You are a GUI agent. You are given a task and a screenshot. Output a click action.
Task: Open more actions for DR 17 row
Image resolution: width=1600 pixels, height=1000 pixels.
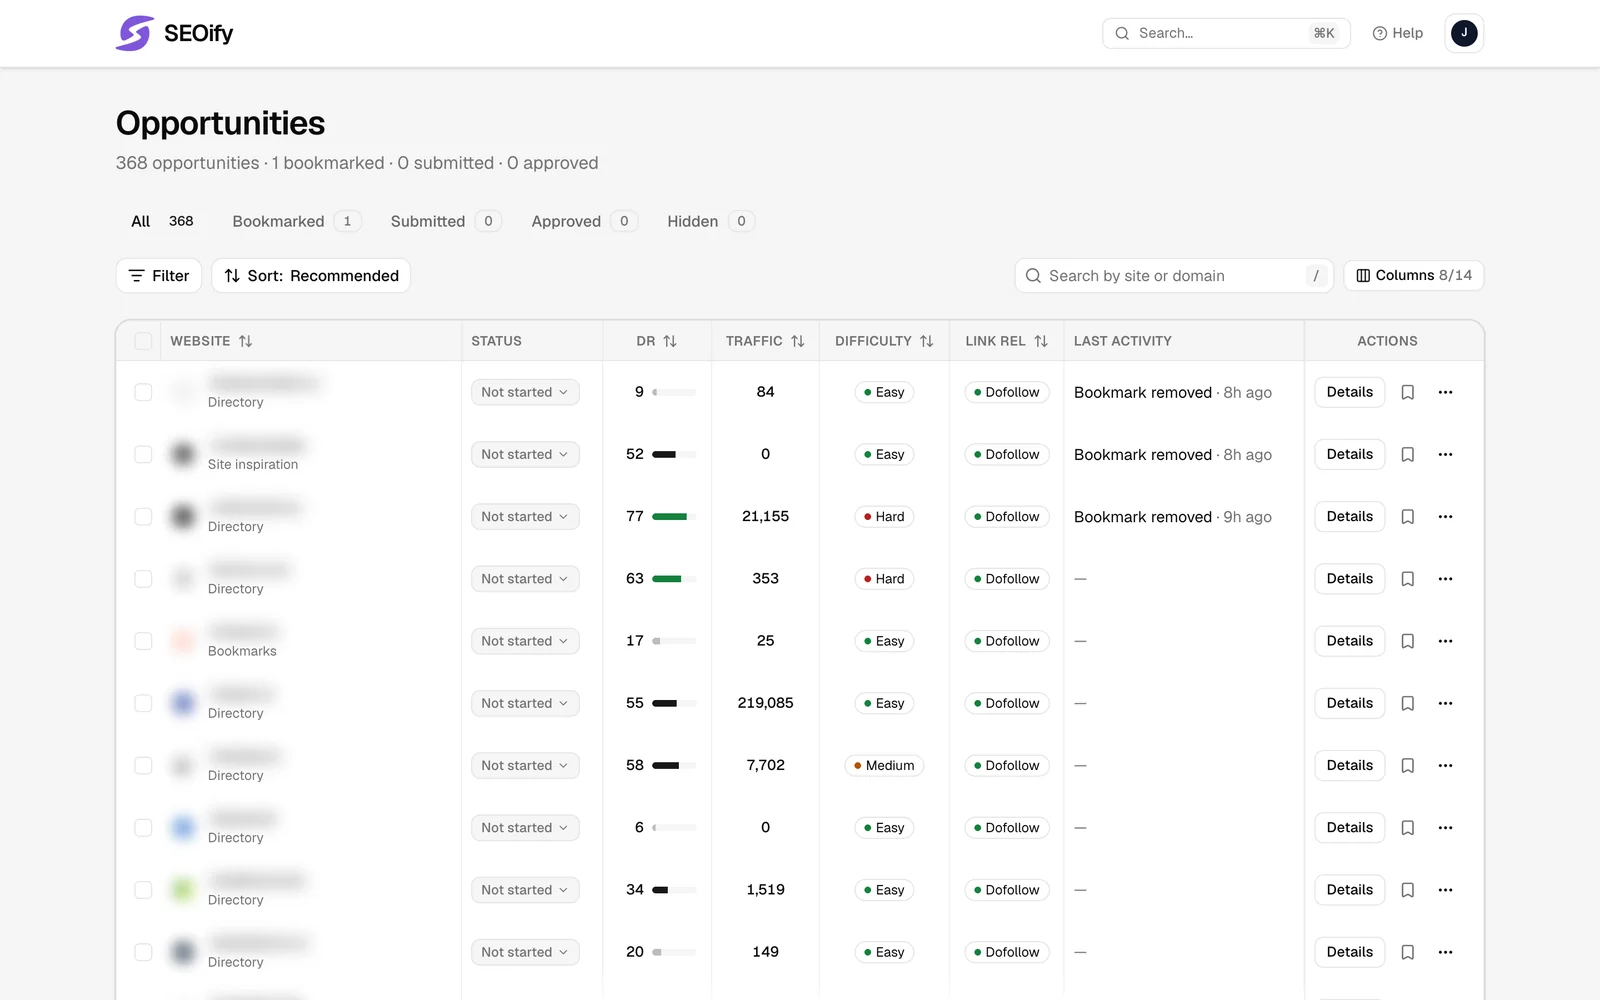point(1445,641)
